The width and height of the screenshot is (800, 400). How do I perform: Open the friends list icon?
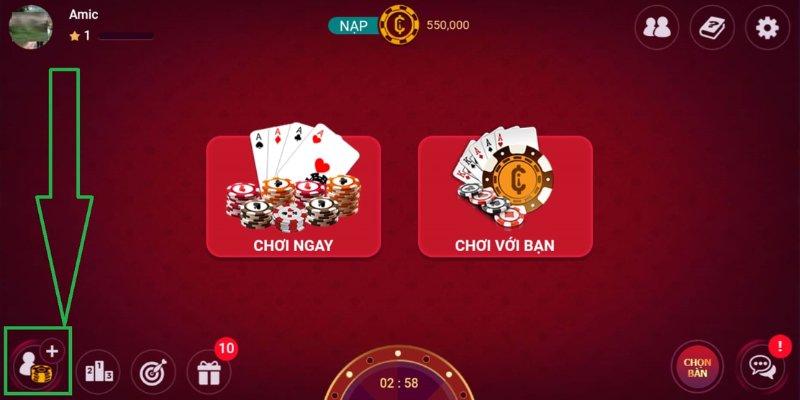(x=657, y=28)
